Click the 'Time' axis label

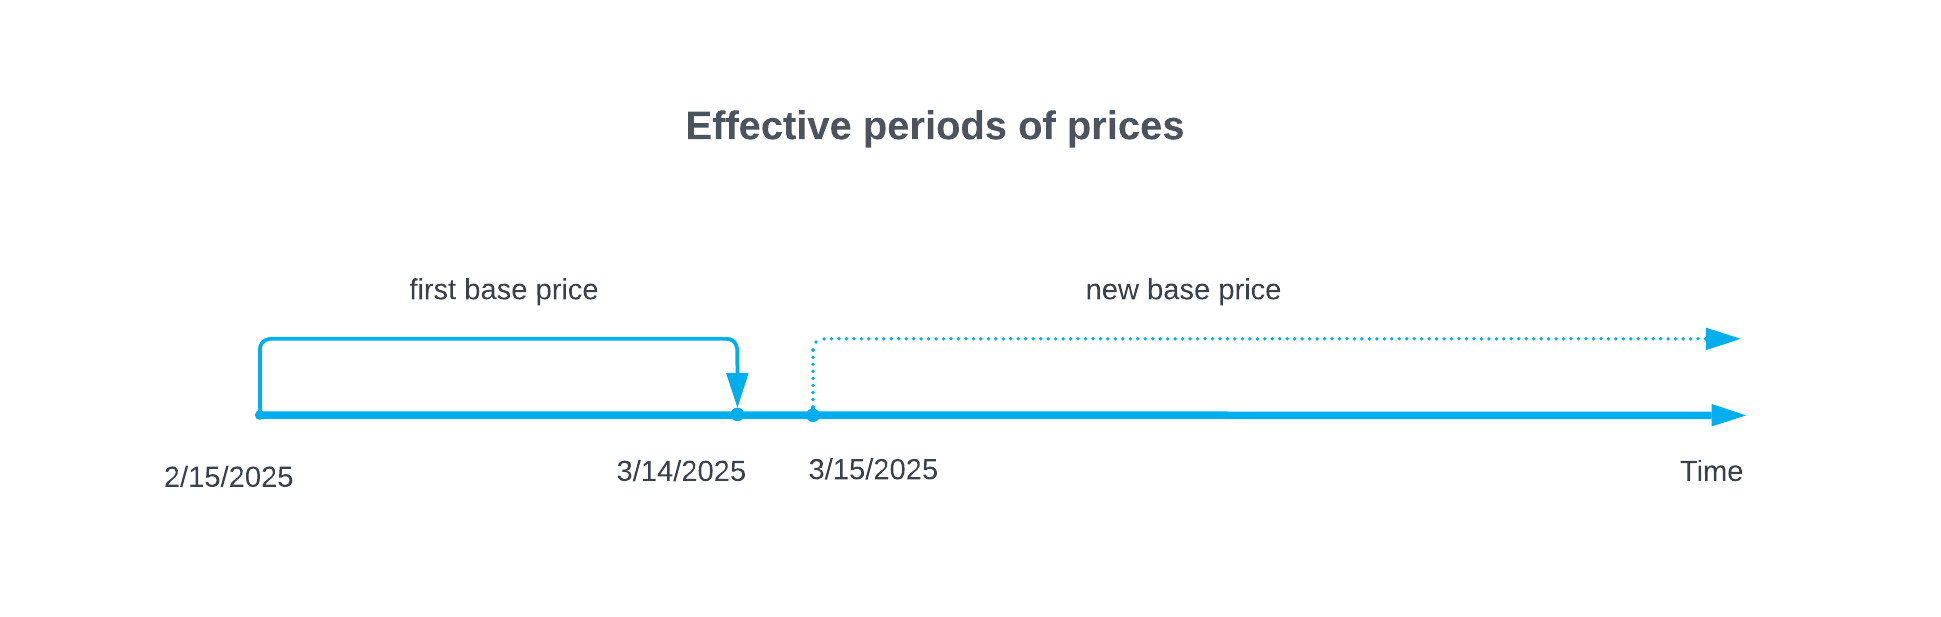1711,471
